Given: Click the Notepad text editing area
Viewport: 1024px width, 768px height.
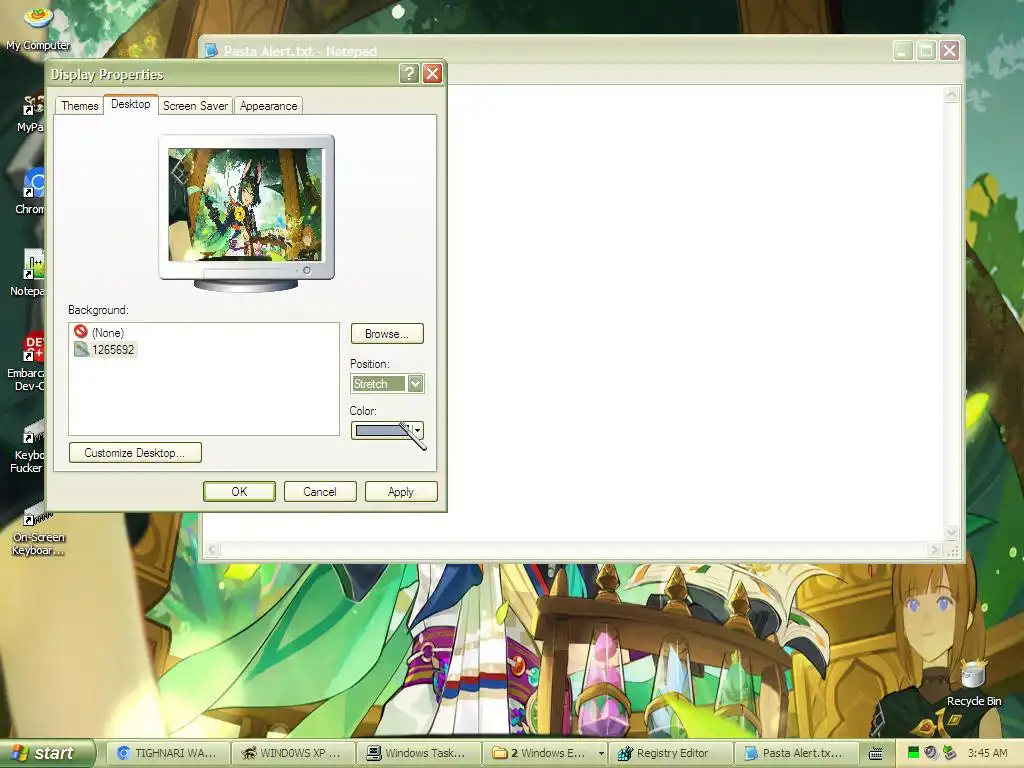Looking at the screenshot, I should 694,313.
